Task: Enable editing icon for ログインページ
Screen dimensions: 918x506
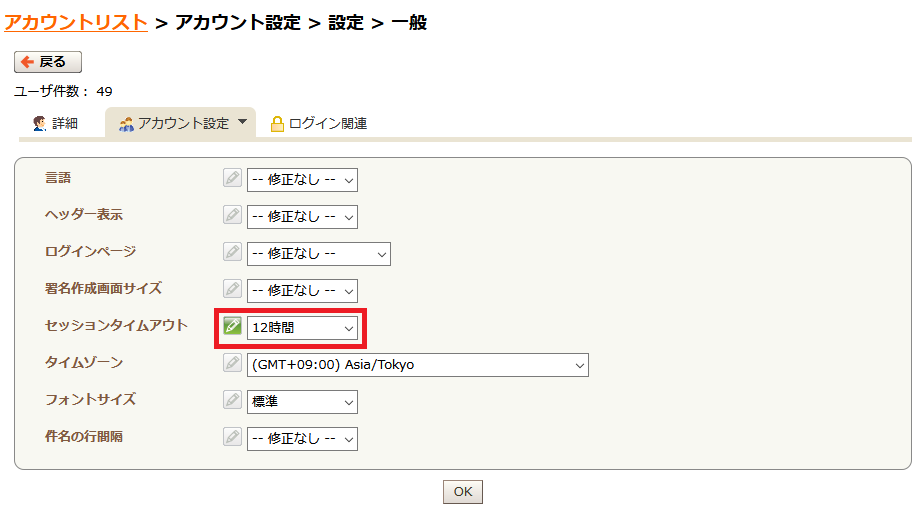Action: pos(232,252)
